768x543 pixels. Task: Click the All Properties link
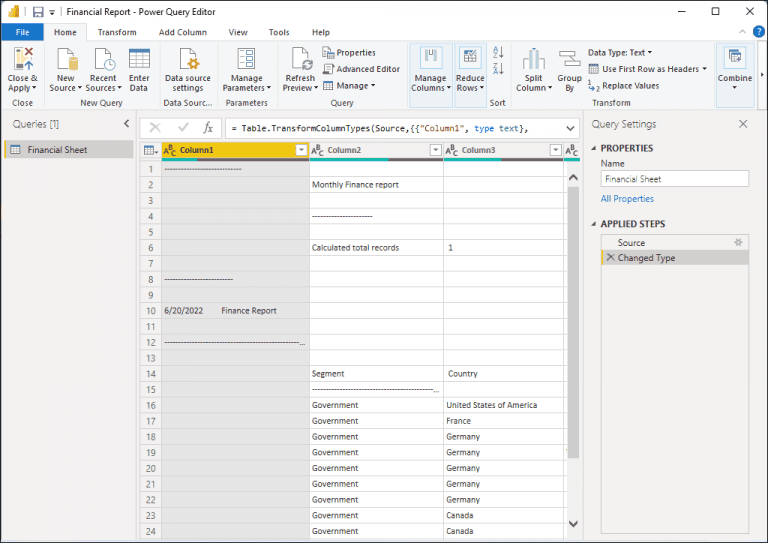tap(627, 198)
